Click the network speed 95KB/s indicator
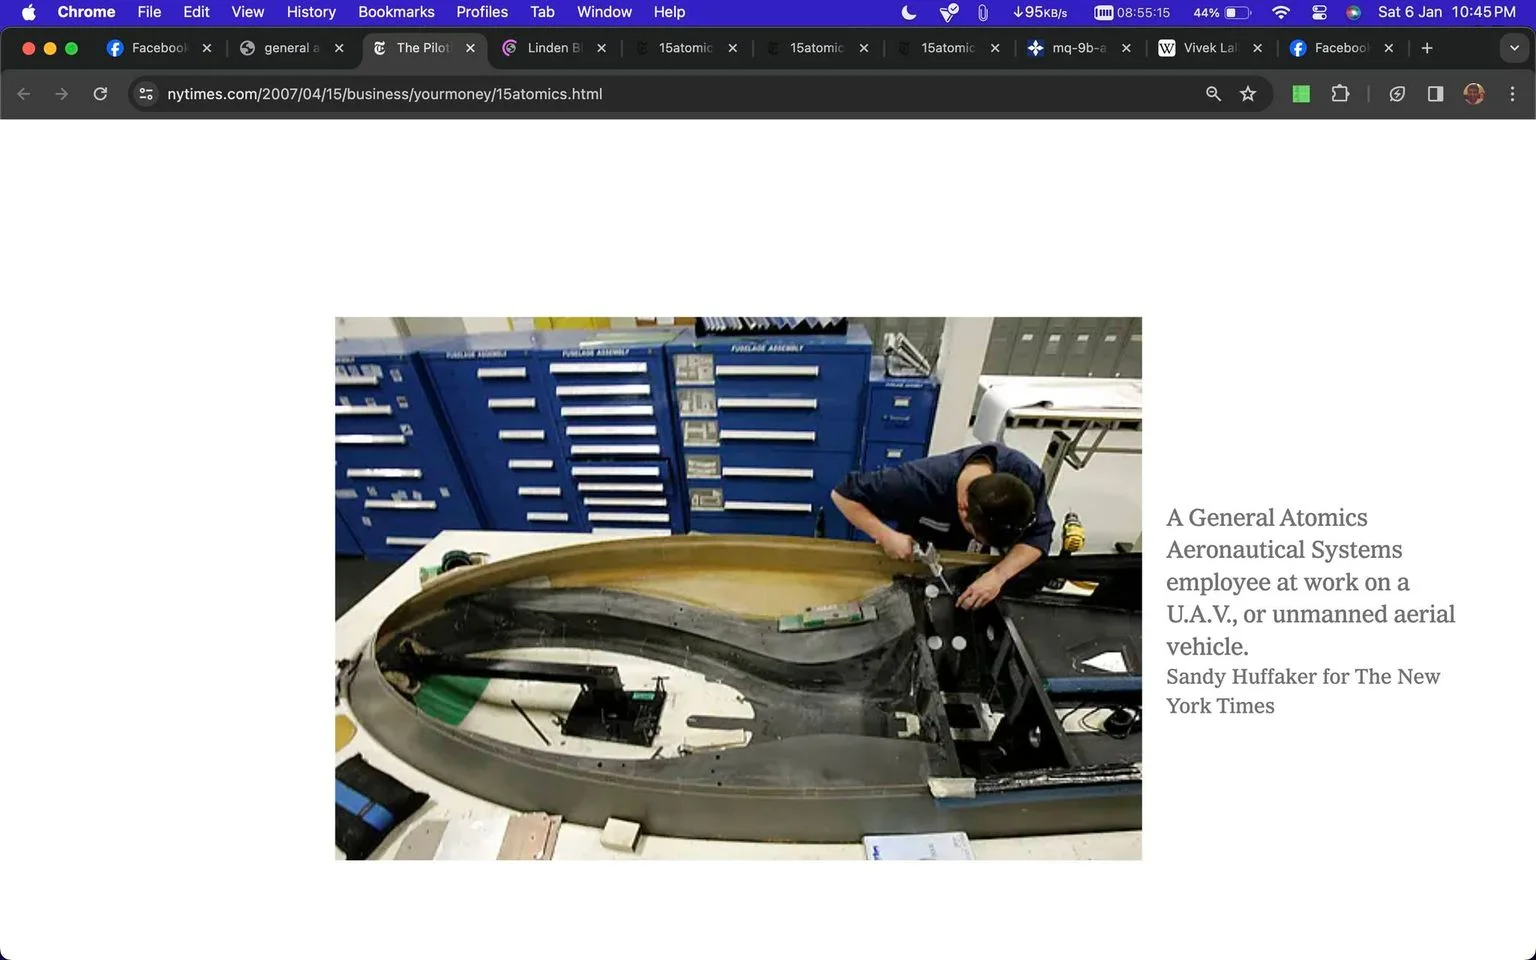The height and width of the screenshot is (960, 1536). (1040, 12)
